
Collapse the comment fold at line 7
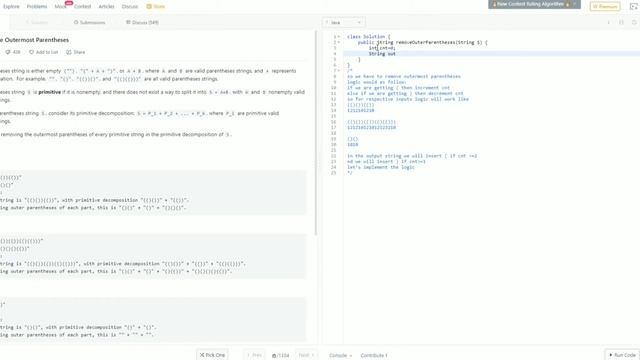point(339,71)
